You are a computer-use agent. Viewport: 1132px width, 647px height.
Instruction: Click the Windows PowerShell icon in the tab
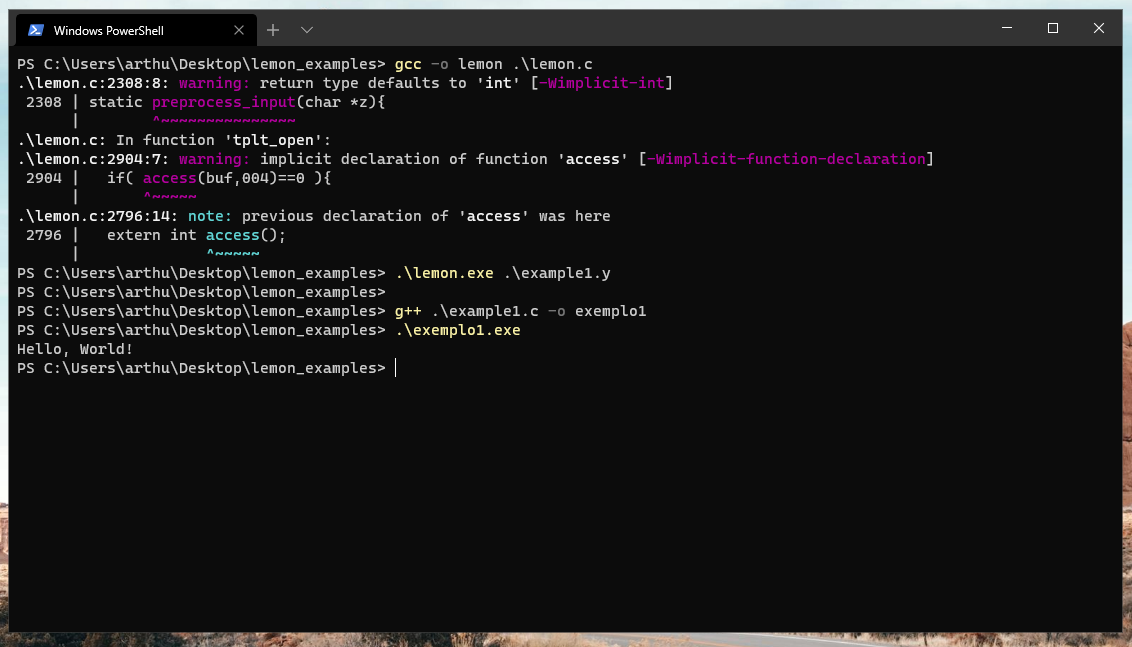(36, 29)
